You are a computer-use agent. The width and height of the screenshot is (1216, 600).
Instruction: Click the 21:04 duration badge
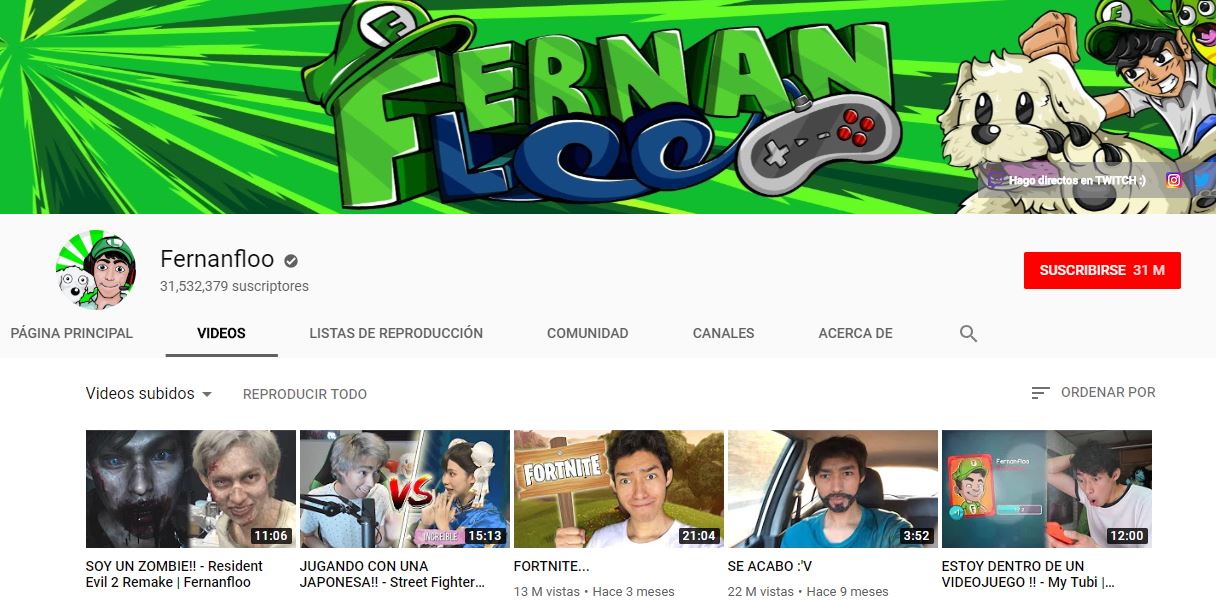tap(699, 536)
